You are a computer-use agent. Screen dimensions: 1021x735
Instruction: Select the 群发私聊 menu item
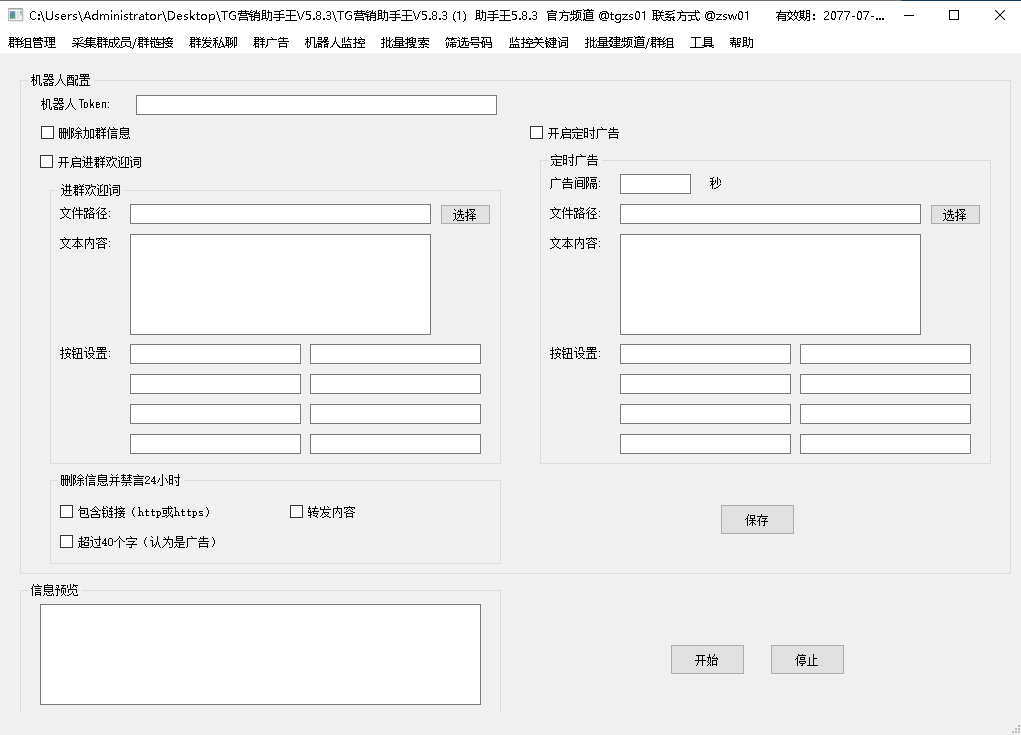(213, 43)
